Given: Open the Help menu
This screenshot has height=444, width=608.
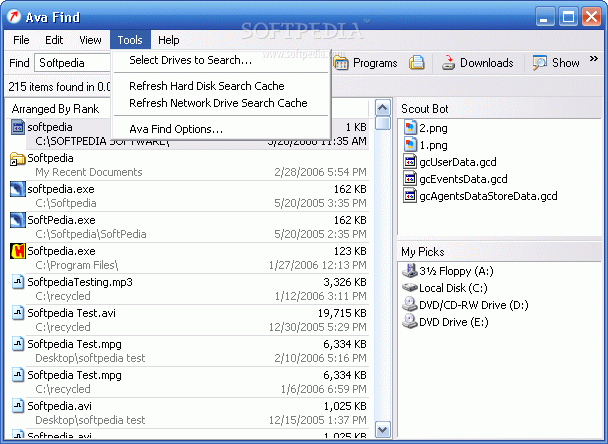Looking at the screenshot, I should click(x=168, y=40).
